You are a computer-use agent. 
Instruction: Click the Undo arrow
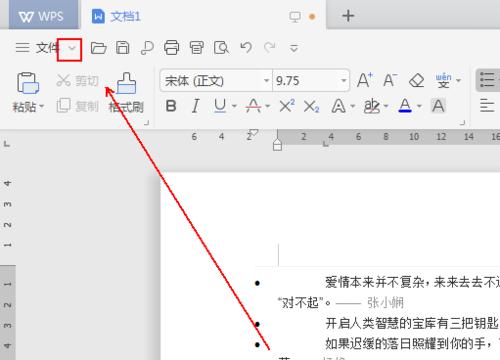pos(246,47)
